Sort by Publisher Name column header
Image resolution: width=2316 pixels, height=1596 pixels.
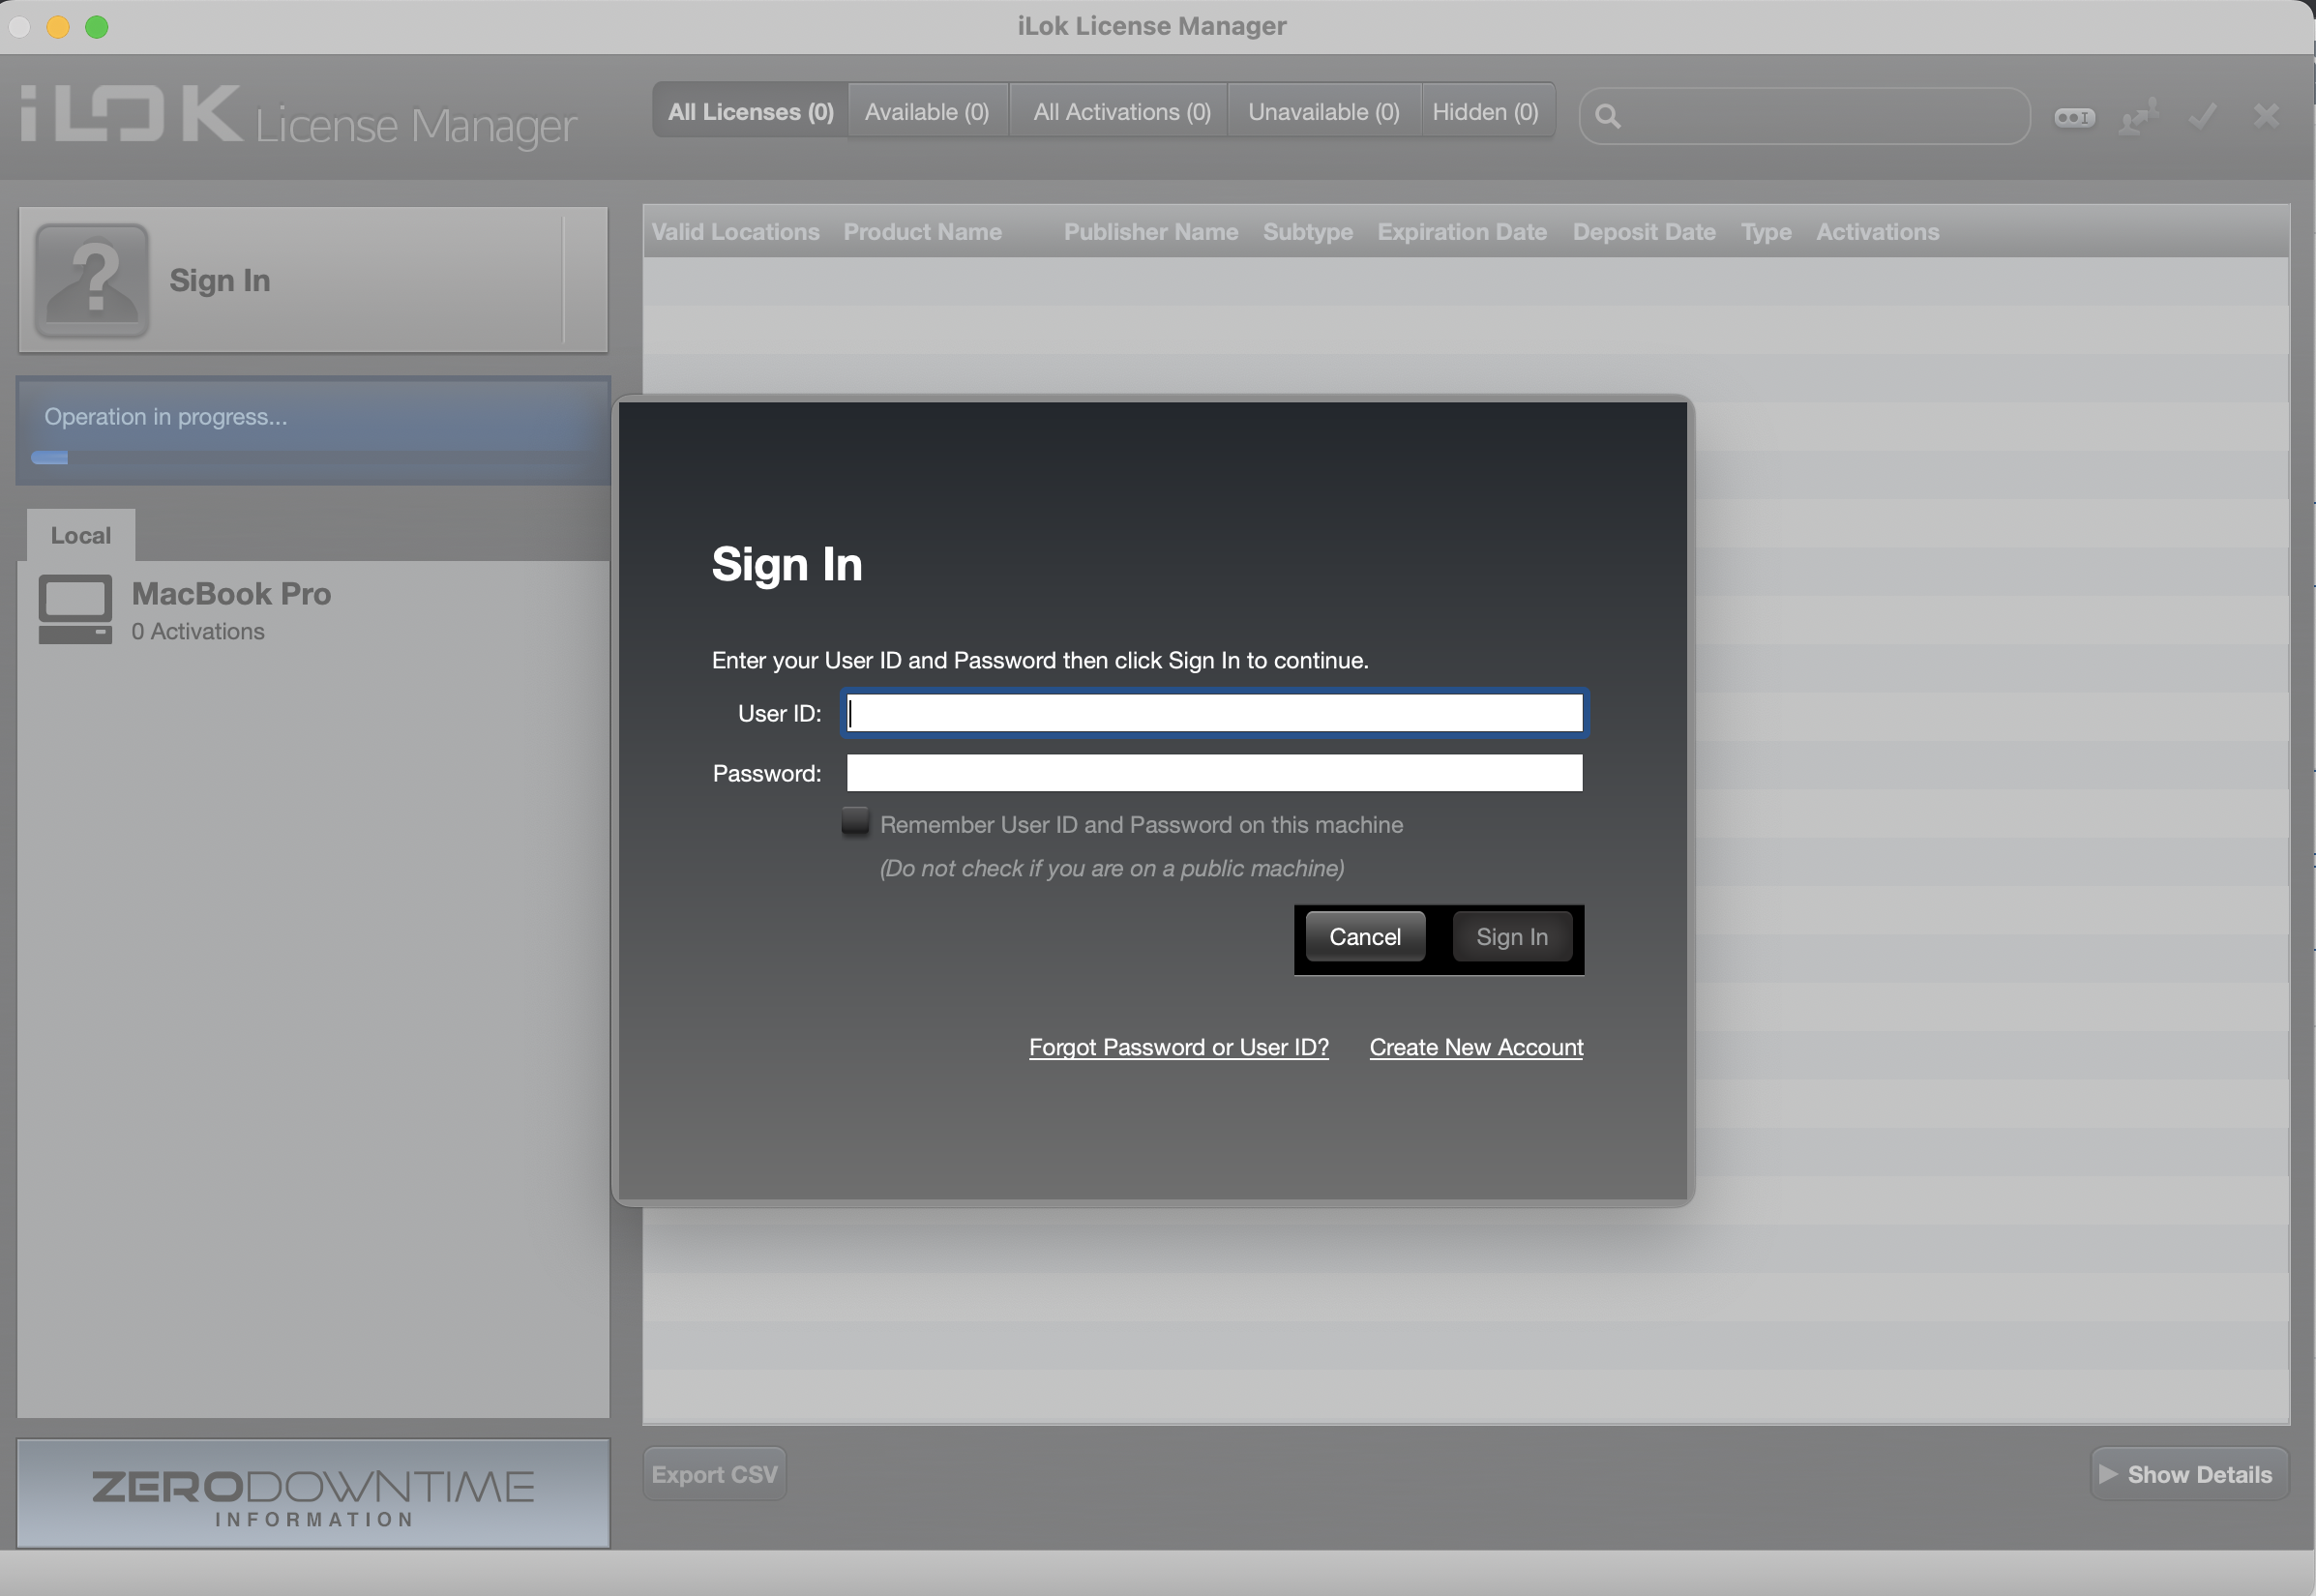tap(1151, 232)
